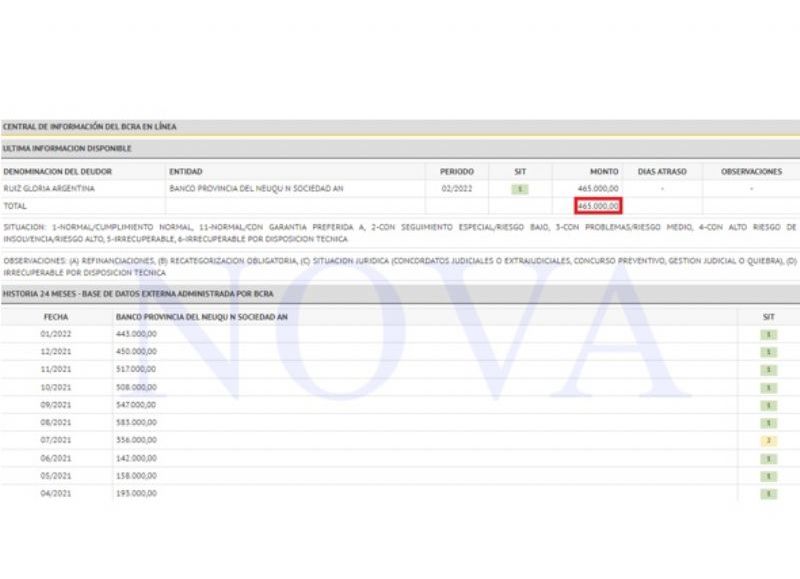The image size is (800, 579).
Task: Click the DIAS ATRASO column header
Action: [x=662, y=171]
